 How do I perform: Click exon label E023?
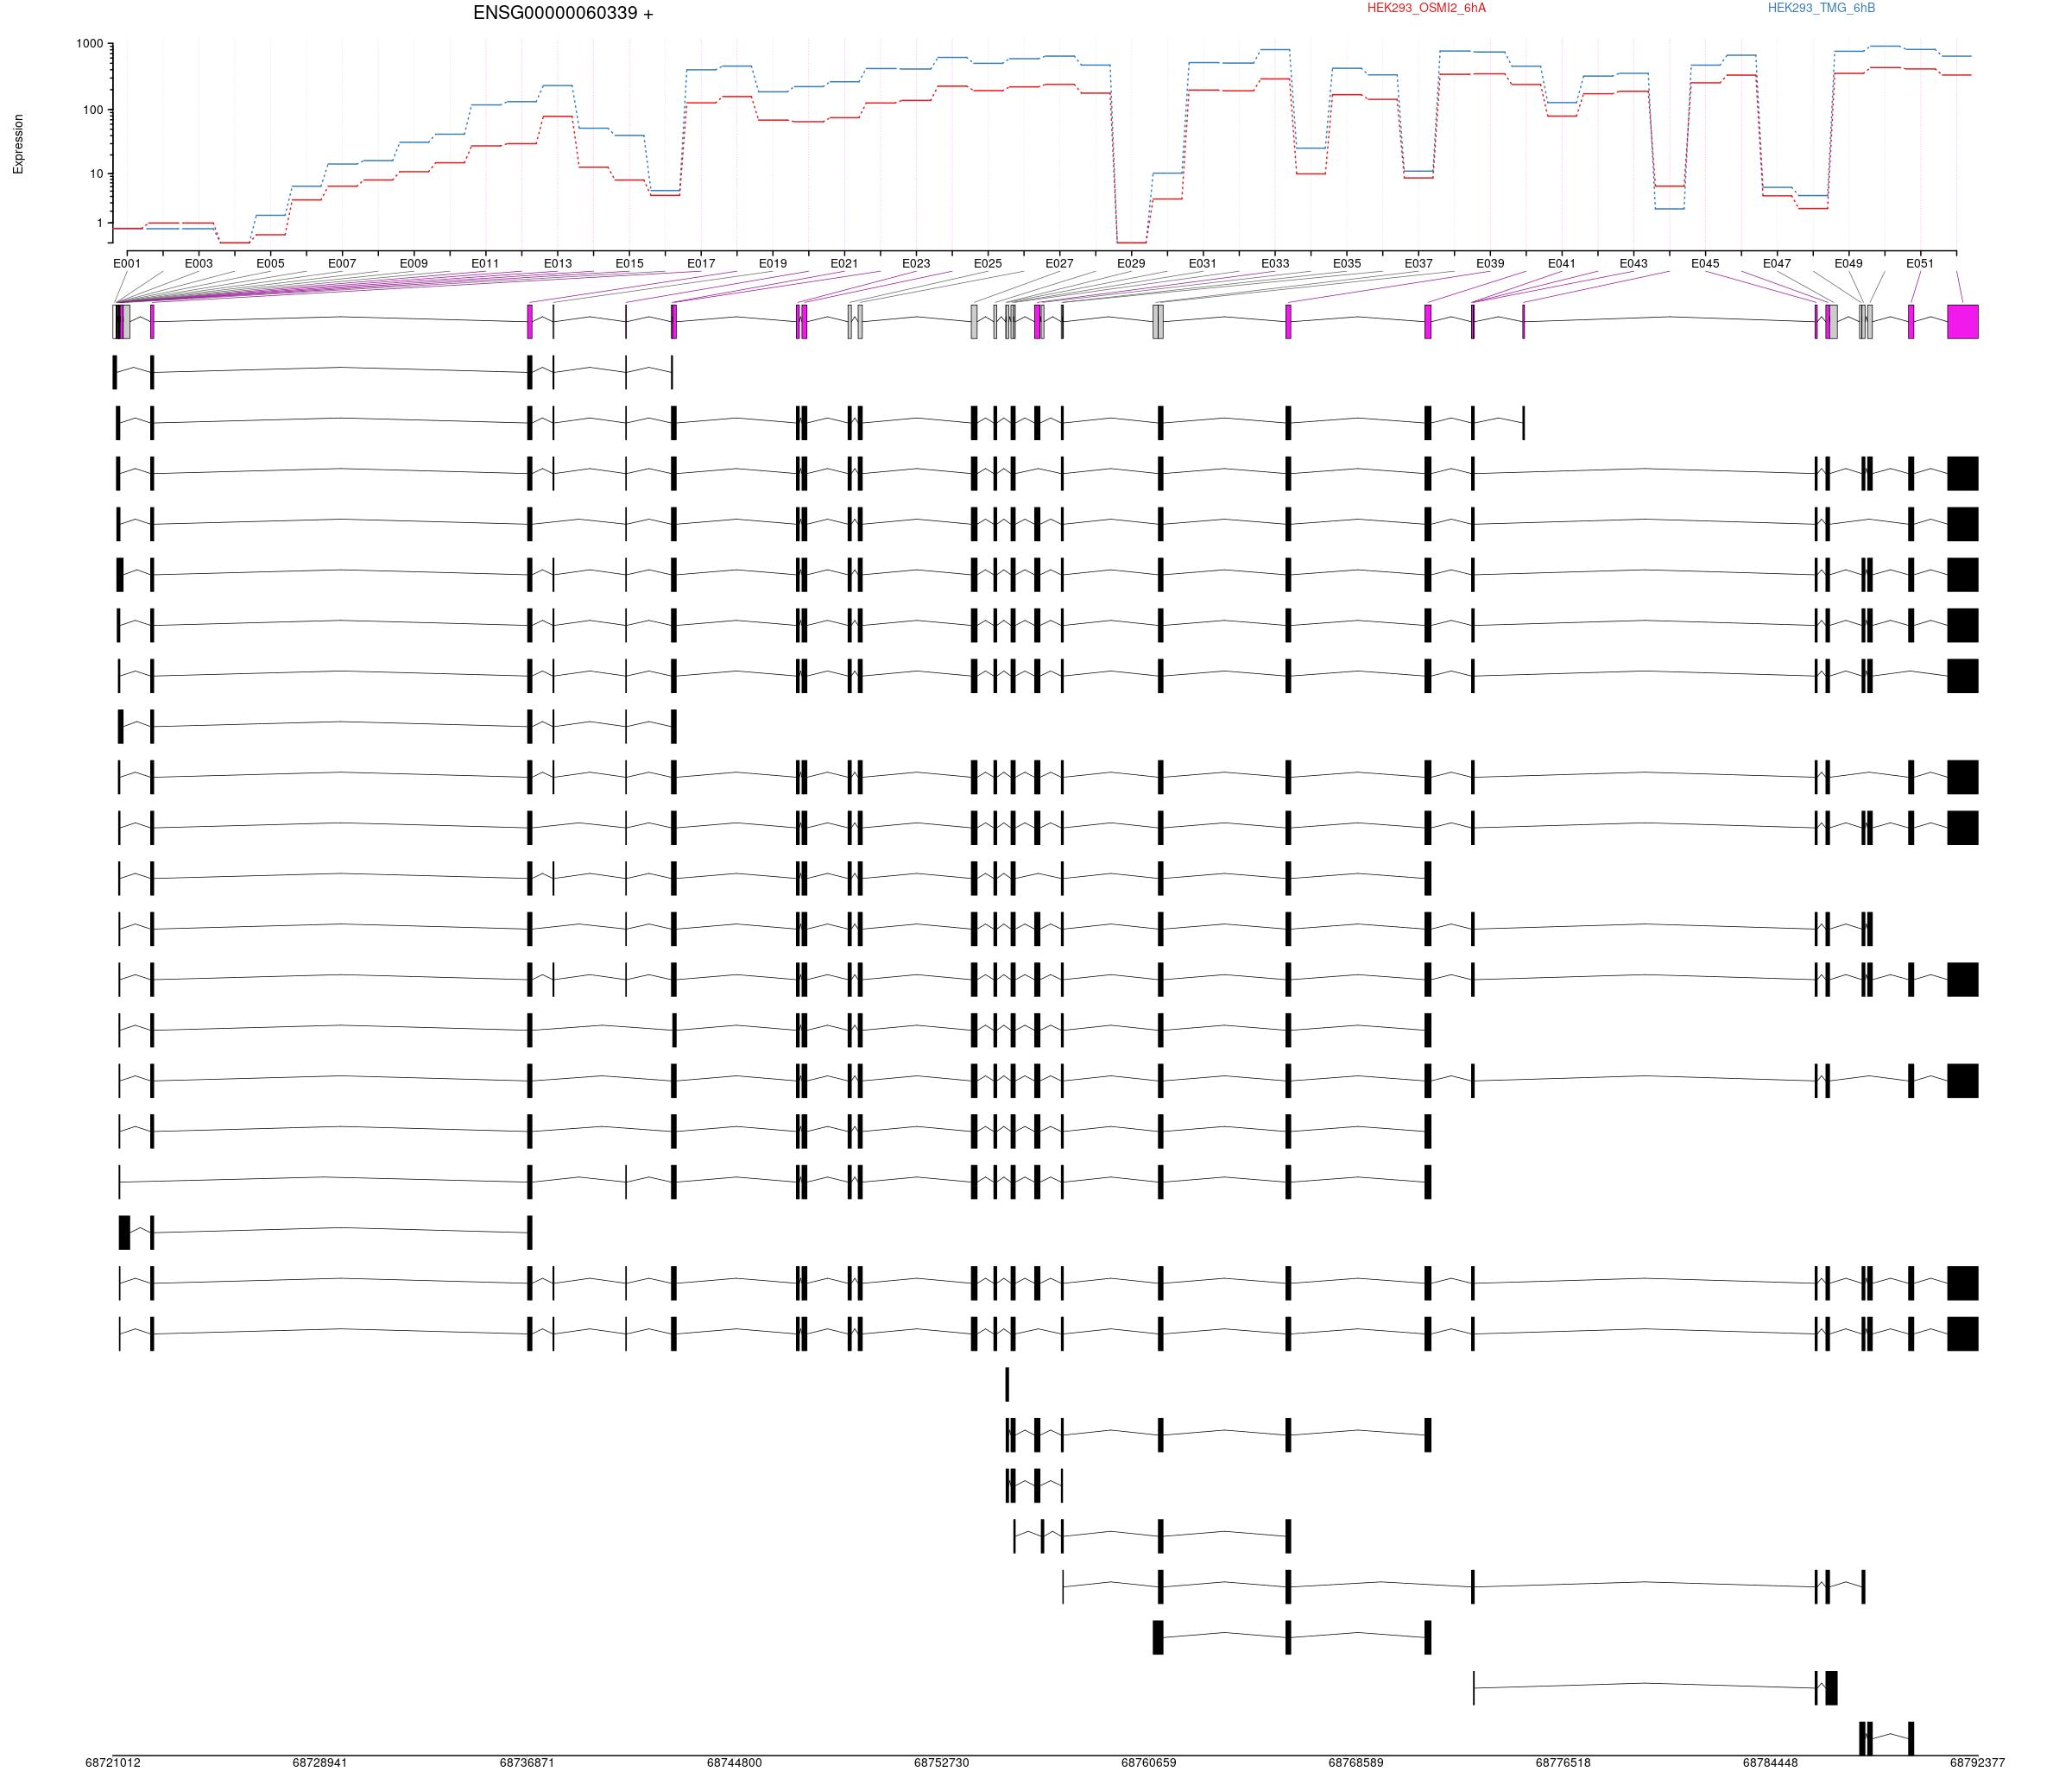916,264
